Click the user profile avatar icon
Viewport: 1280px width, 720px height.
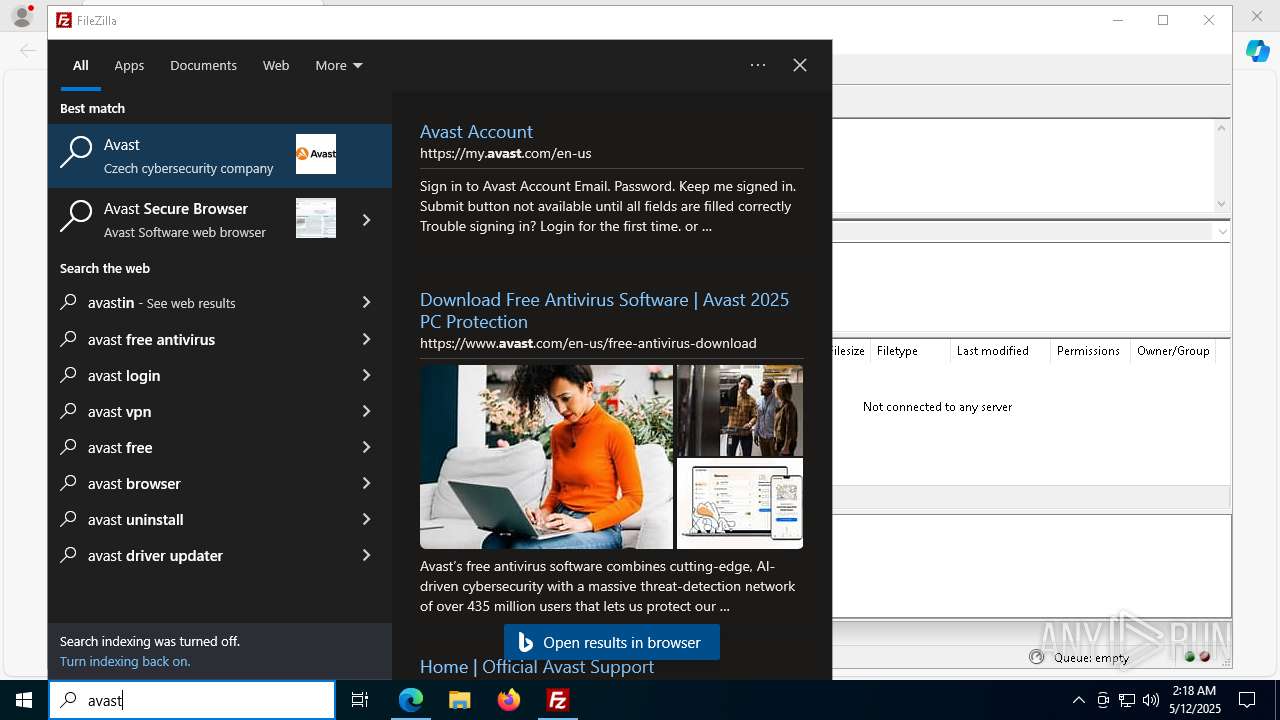[21, 15]
